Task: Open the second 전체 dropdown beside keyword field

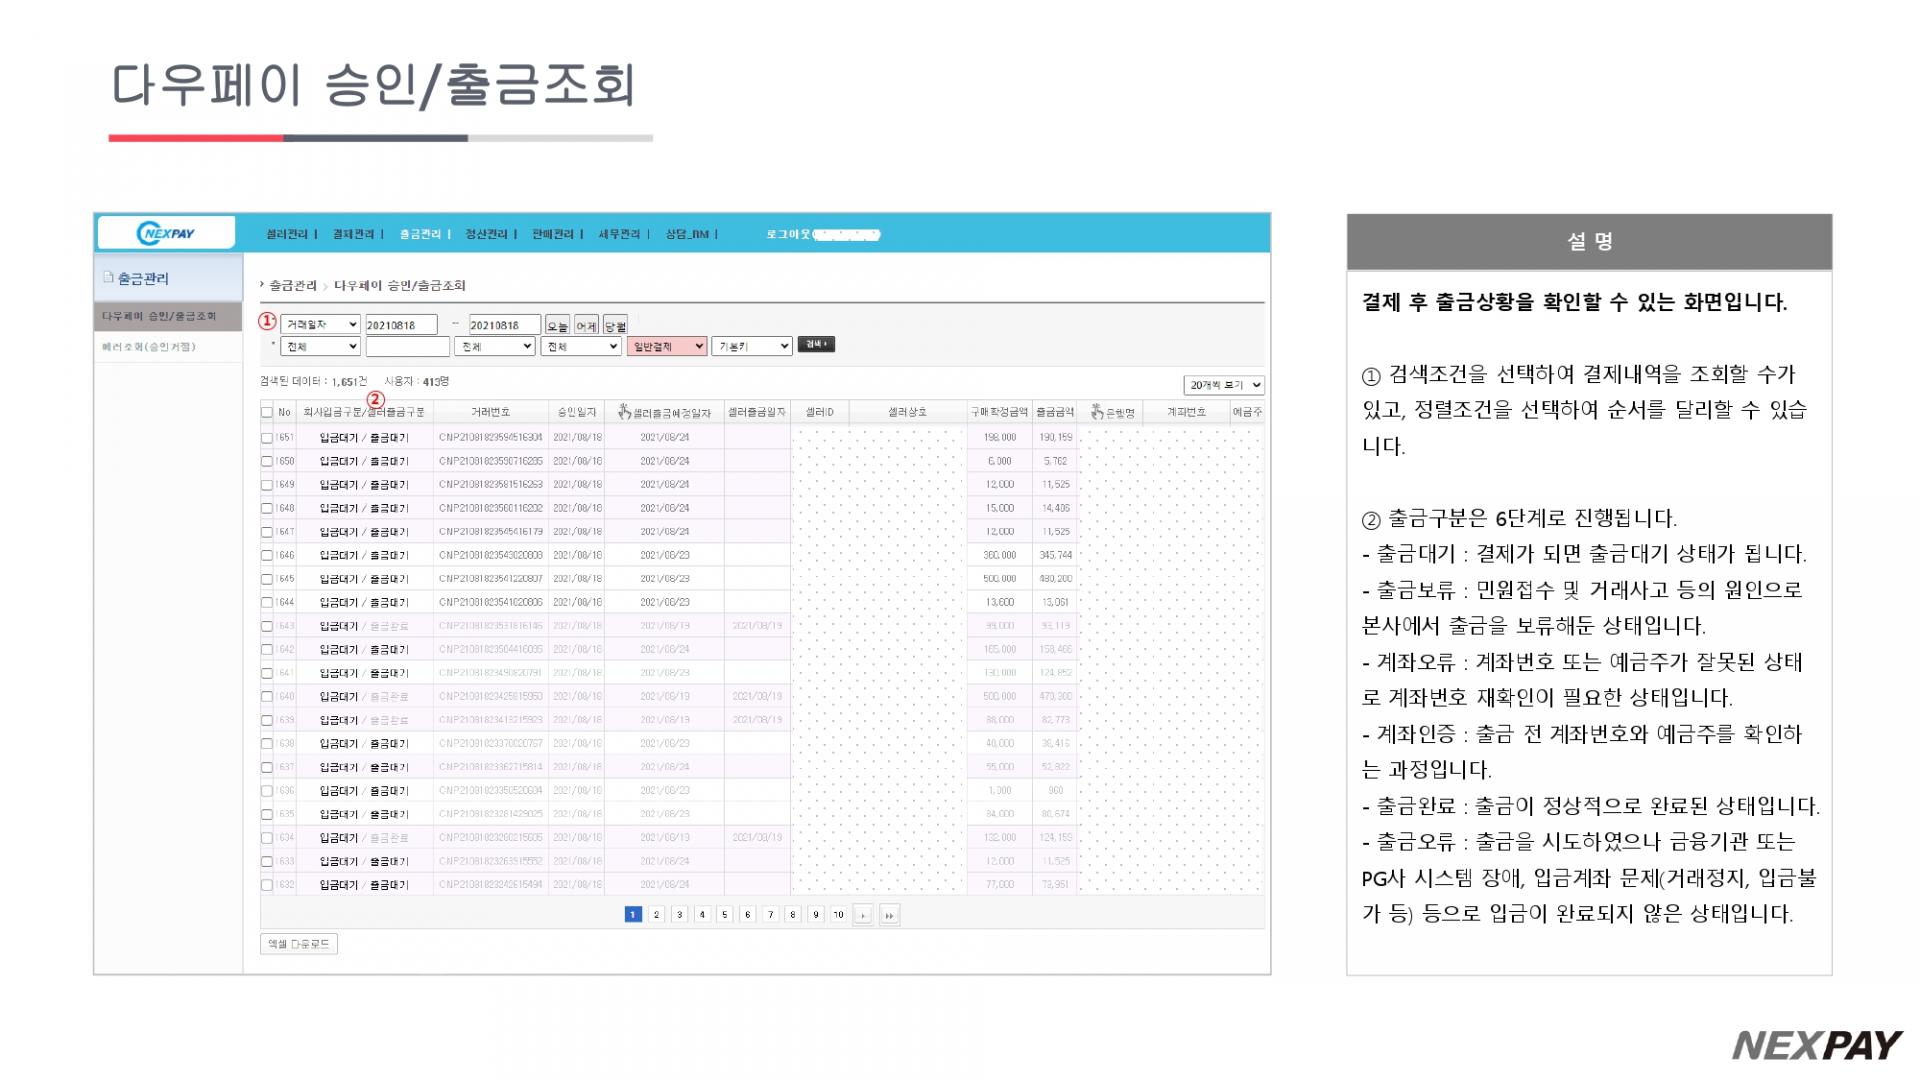Action: [x=495, y=346]
